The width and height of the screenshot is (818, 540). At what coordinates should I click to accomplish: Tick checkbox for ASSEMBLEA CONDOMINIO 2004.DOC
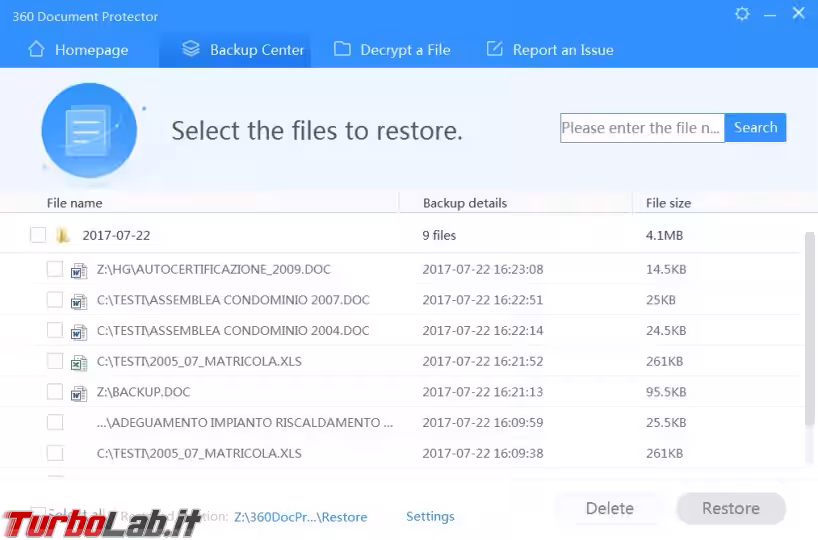pyautogui.click(x=55, y=330)
